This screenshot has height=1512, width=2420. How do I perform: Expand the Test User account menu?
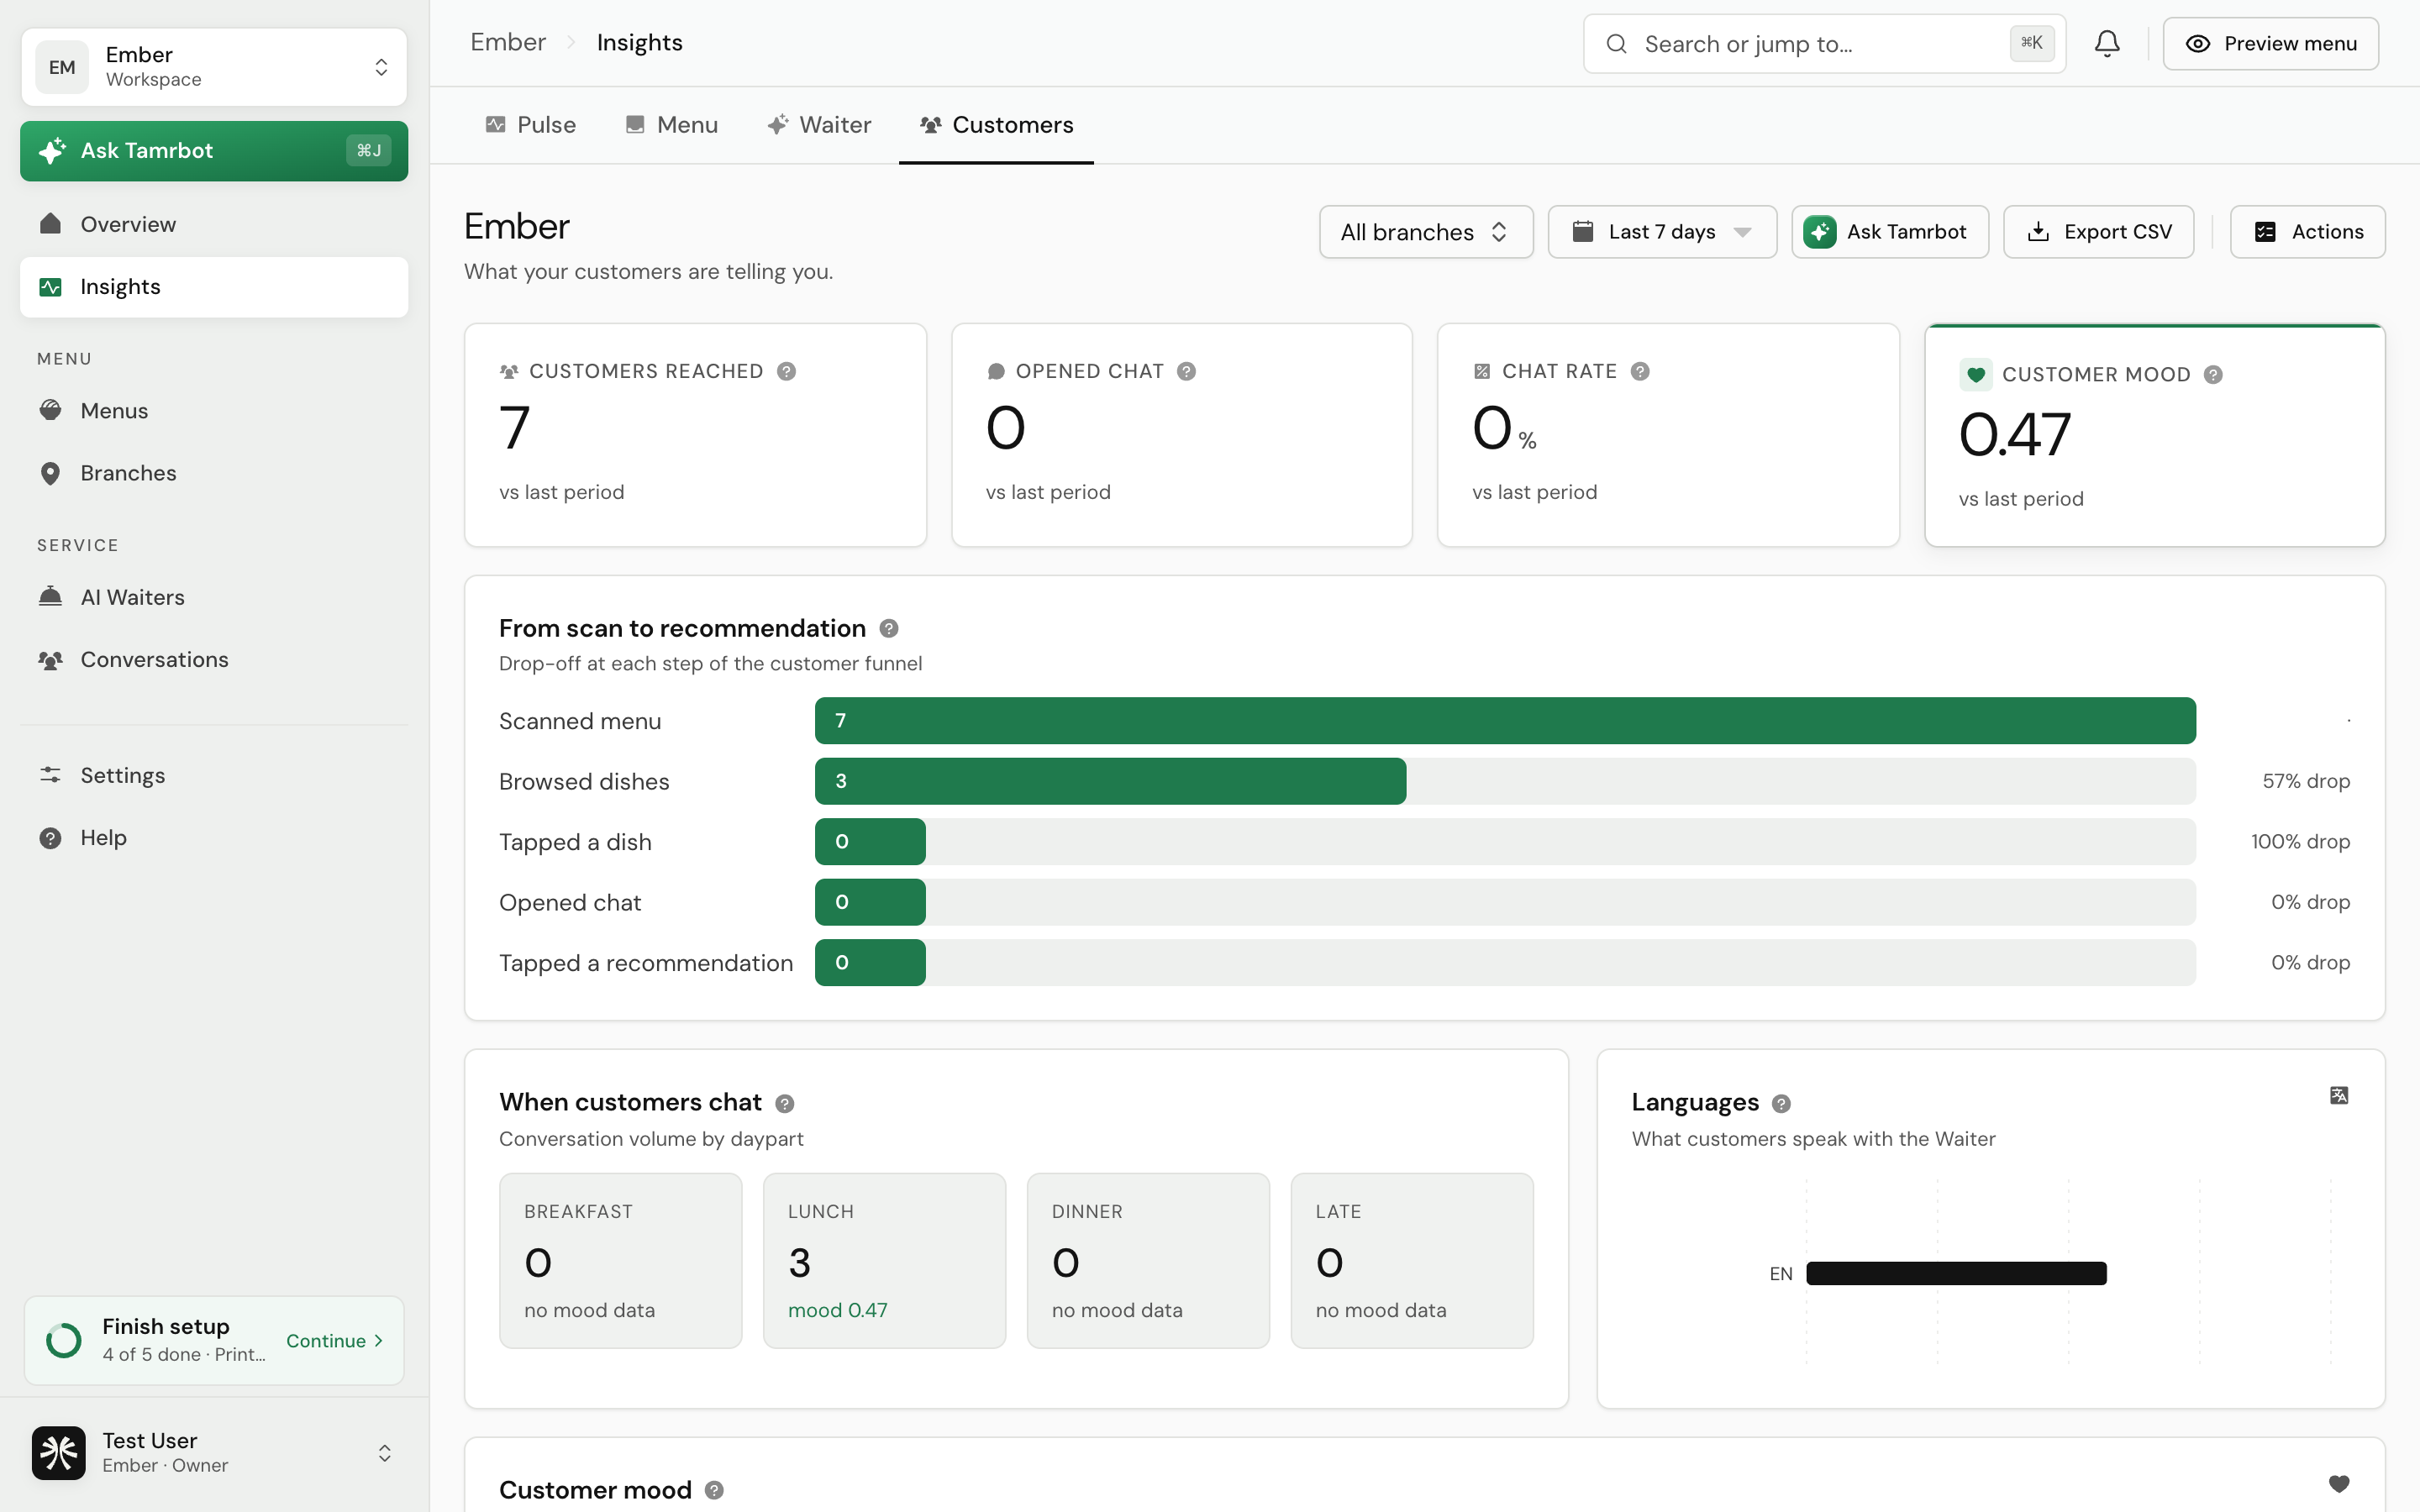(x=214, y=1452)
